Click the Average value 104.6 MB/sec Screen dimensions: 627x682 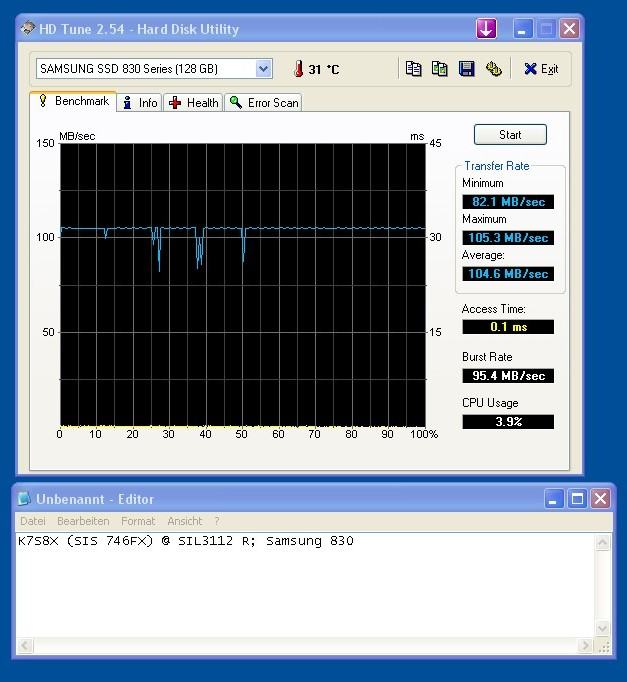coord(508,274)
